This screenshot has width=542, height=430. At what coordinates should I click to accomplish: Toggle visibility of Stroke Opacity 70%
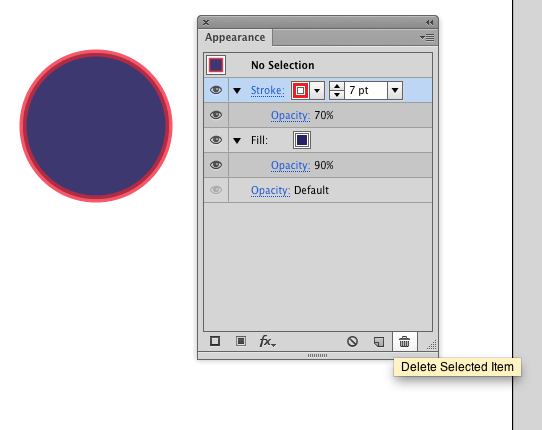[x=216, y=115]
